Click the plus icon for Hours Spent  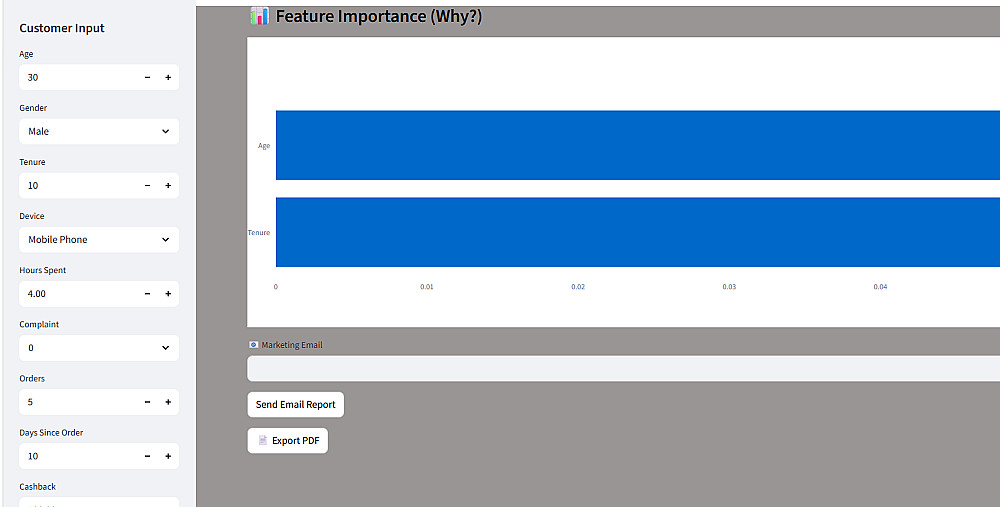pyautogui.click(x=168, y=294)
